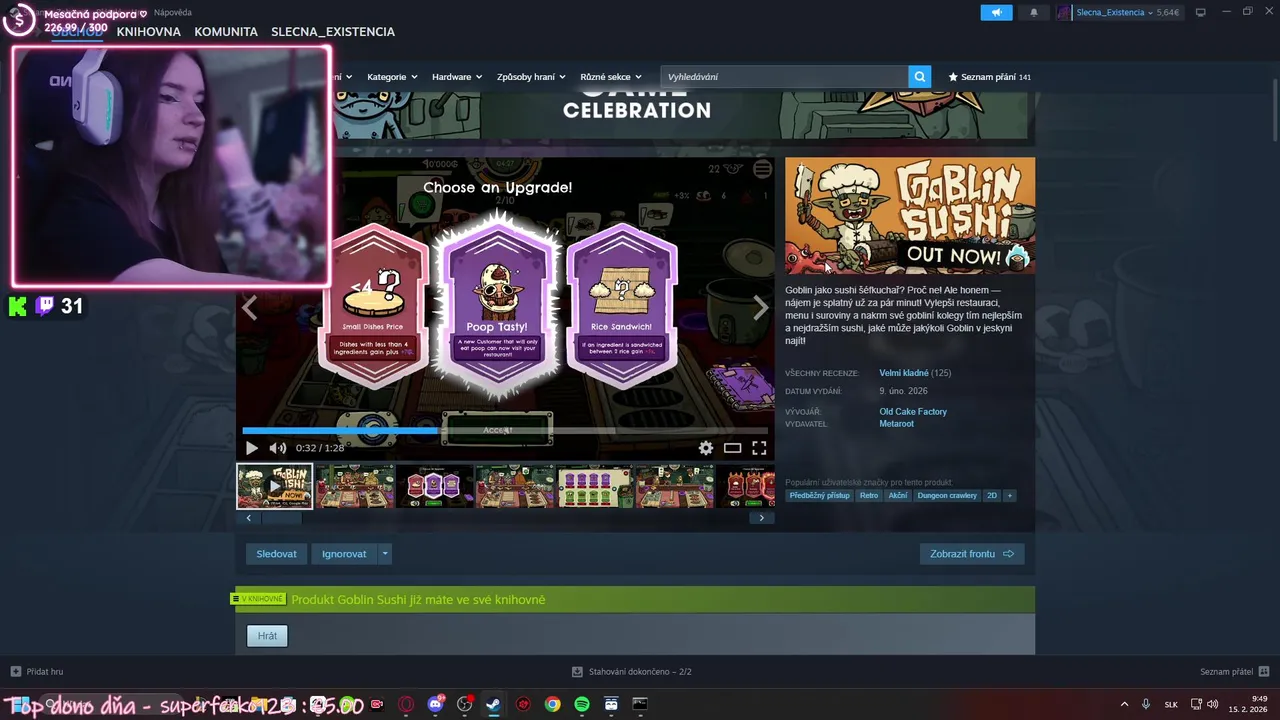The width and height of the screenshot is (1280, 720).
Task: Click the Vyhledávání search field
Action: pos(785,77)
